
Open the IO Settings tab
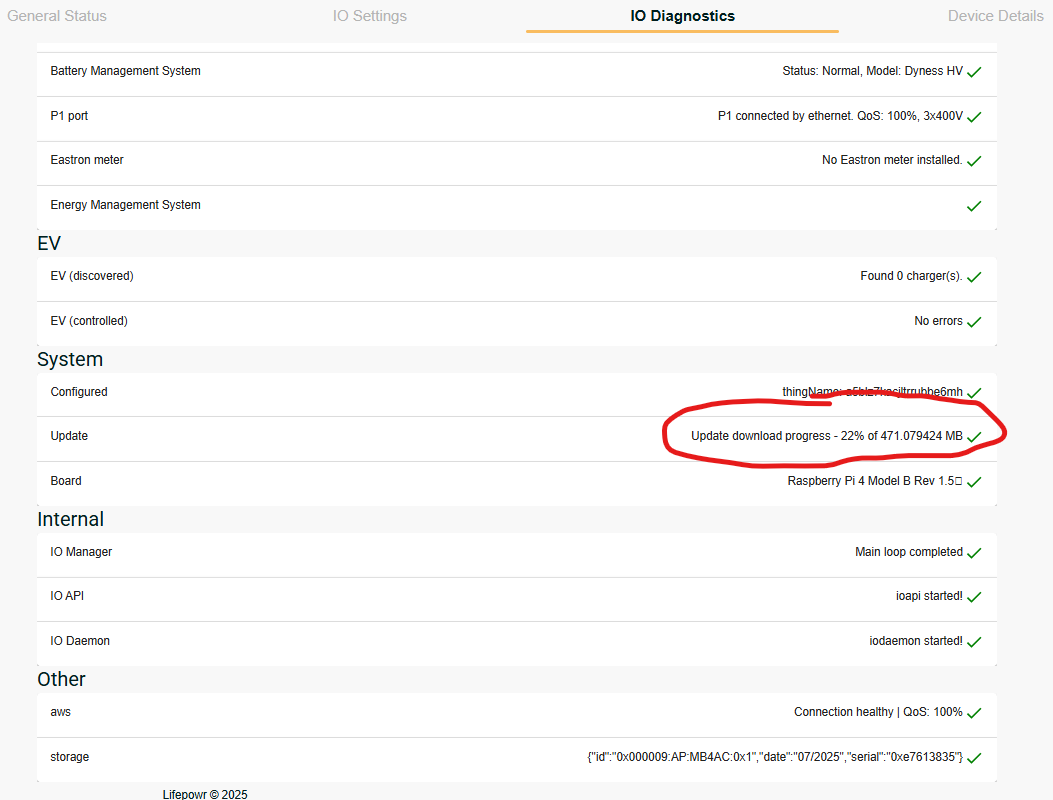coord(370,16)
